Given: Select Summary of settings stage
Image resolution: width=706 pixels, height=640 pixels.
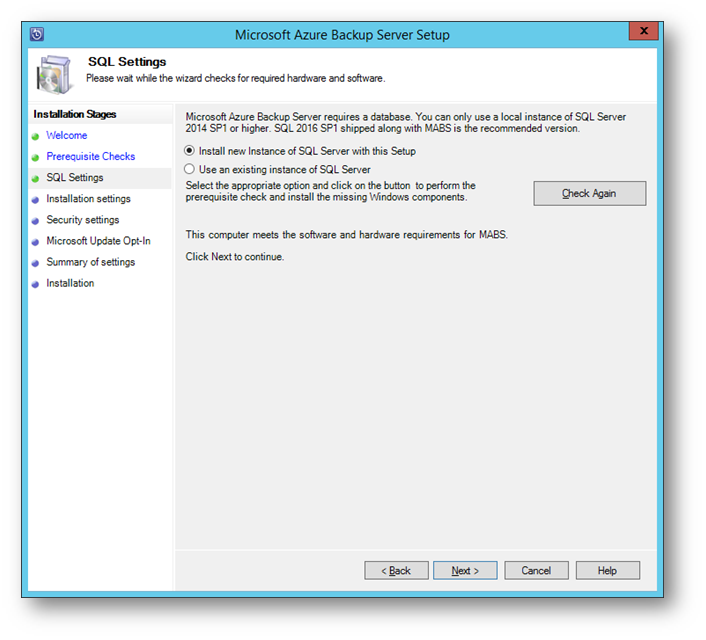Looking at the screenshot, I should [91, 262].
